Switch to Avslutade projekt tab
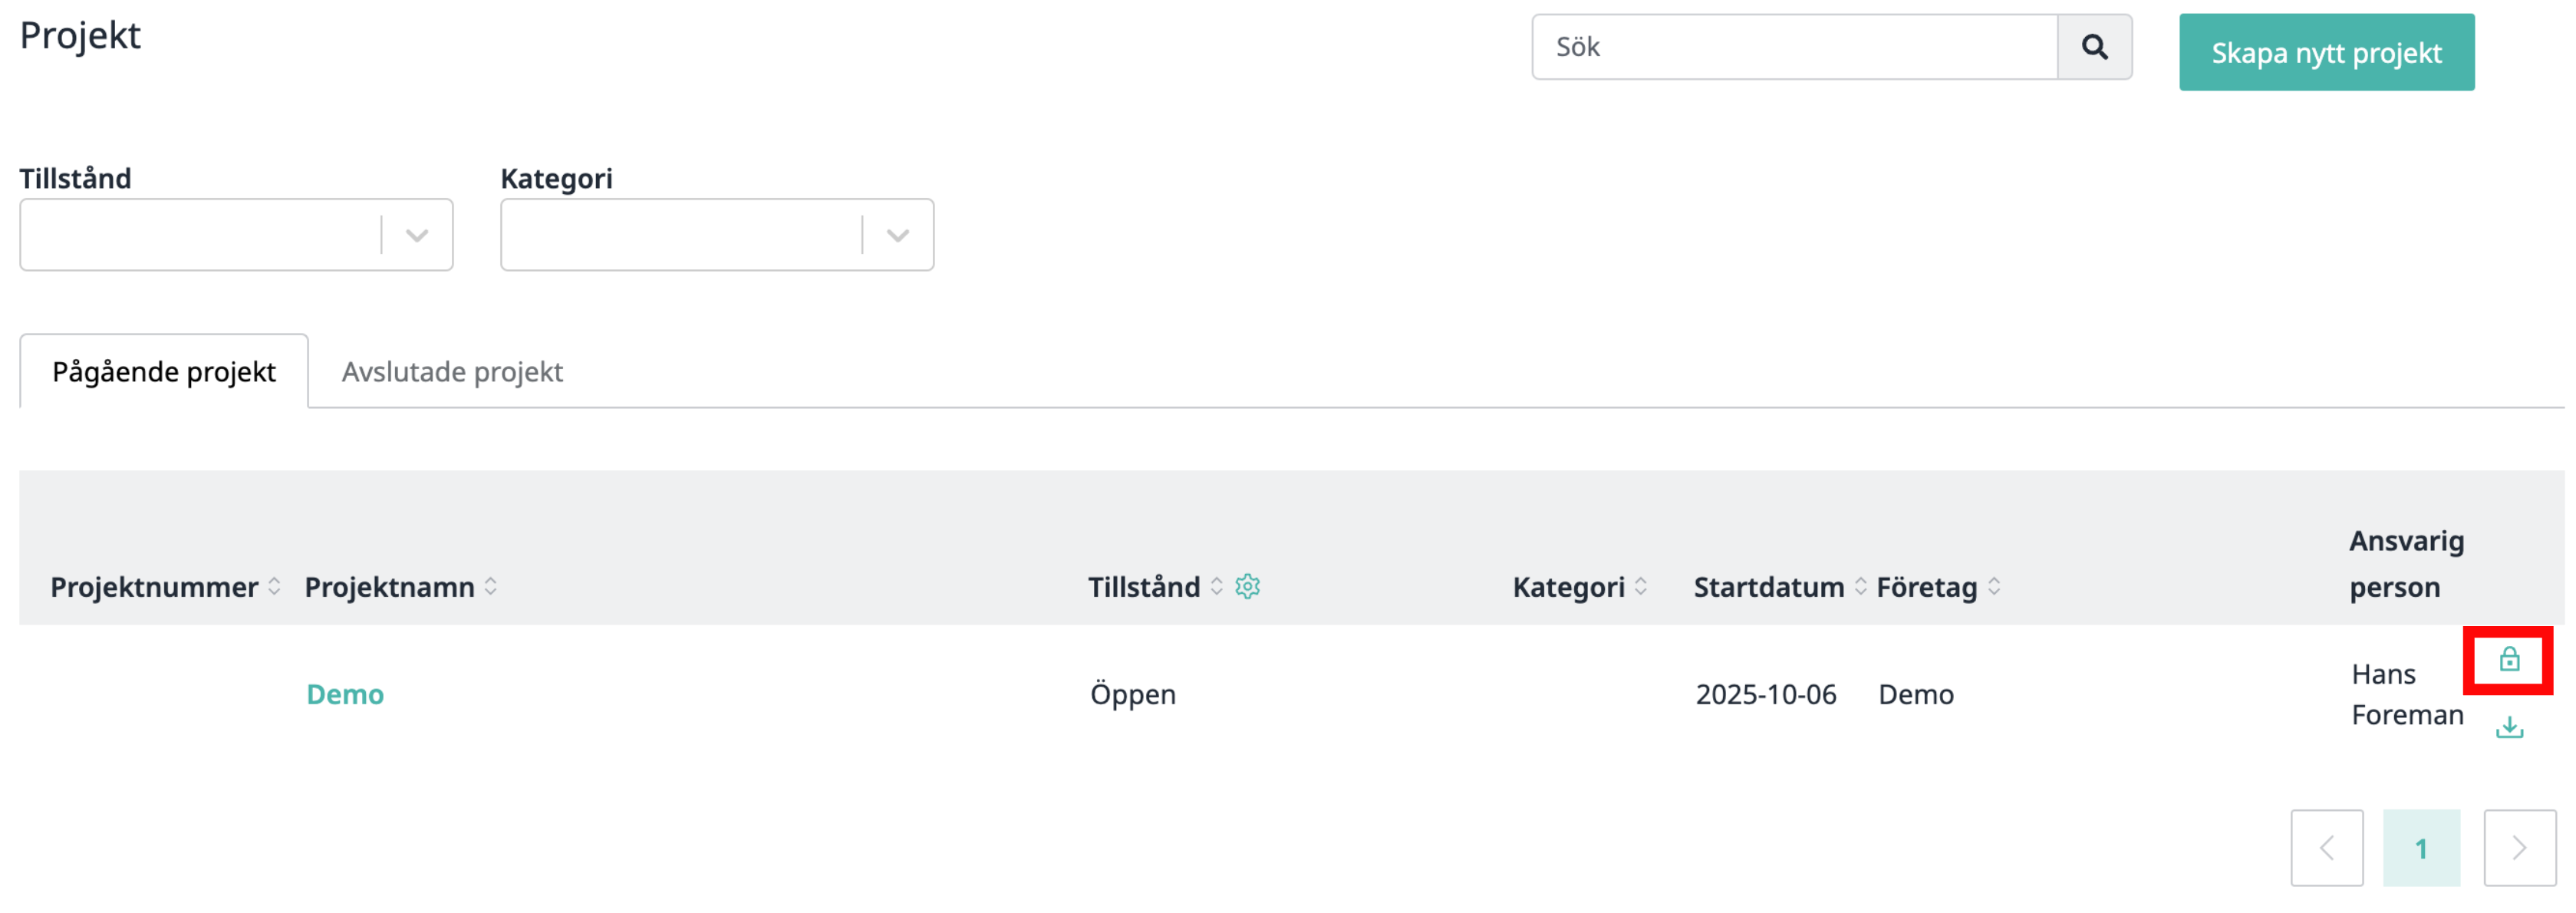Viewport: 2576px width, 913px height. tap(452, 372)
